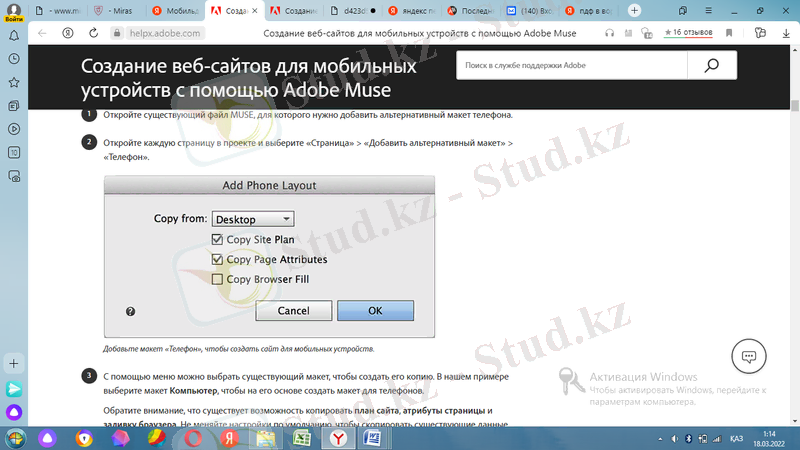This screenshot has width=800, height=450.
Task: Switch to second Создание Adobe tab
Action: coord(294,11)
